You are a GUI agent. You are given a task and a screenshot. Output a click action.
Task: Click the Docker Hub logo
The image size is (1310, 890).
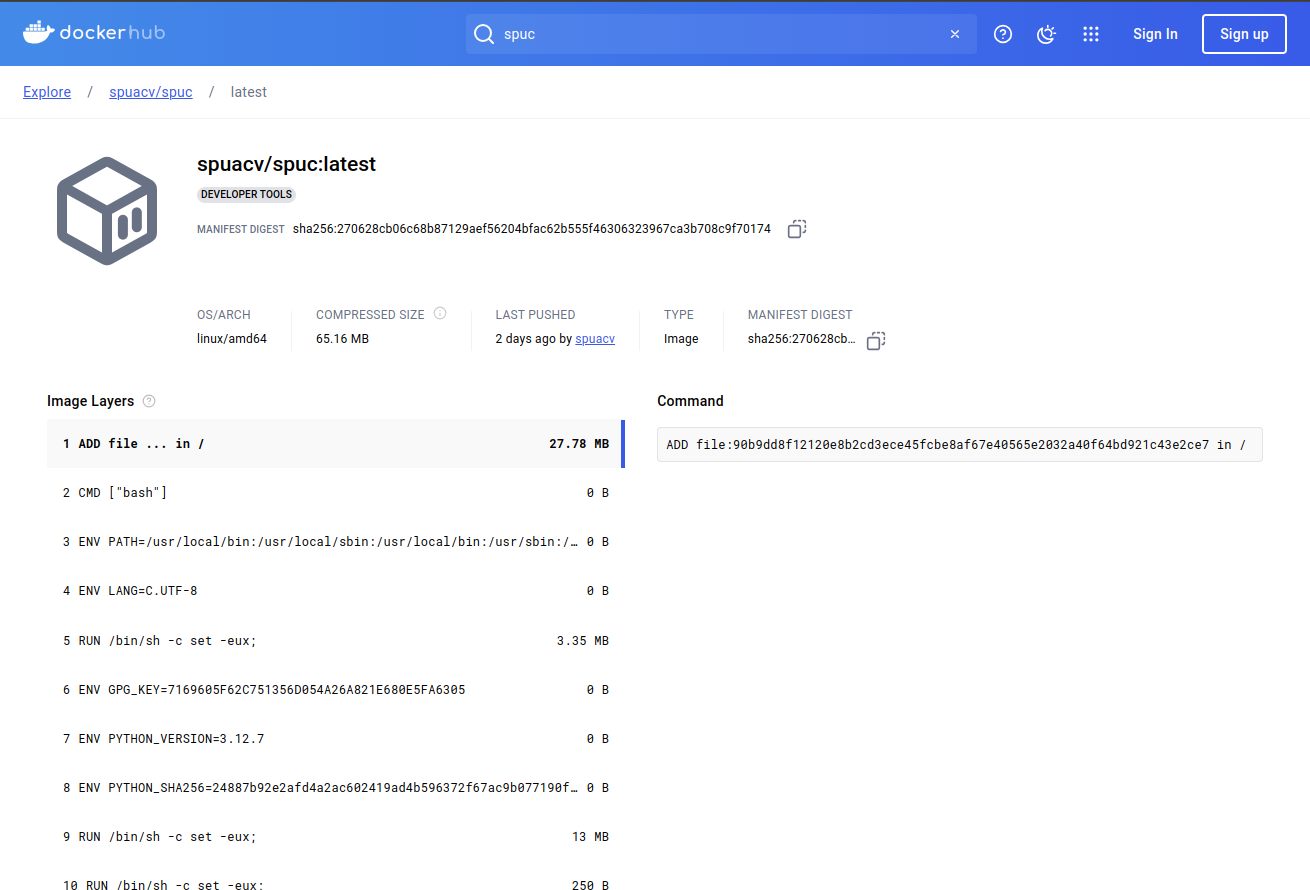tap(94, 33)
